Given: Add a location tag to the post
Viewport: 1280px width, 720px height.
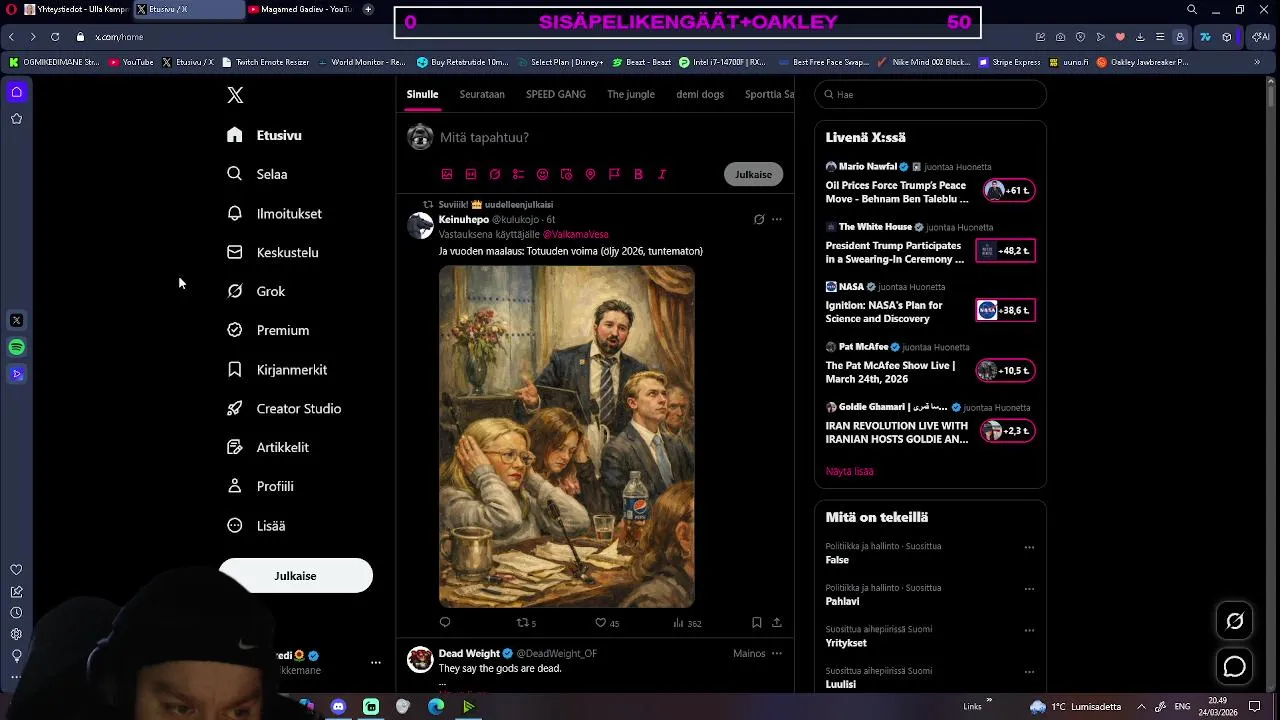Looking at the screenshot, I should (590, 174).
